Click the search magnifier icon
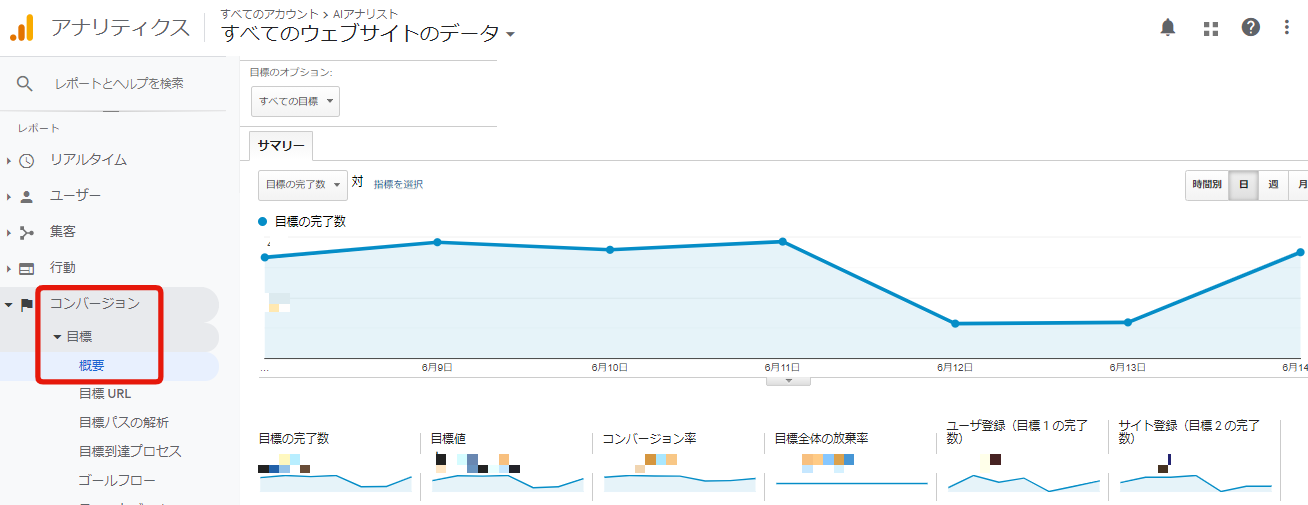This screenshot has width=1308, height=505. tap(25, 84)
